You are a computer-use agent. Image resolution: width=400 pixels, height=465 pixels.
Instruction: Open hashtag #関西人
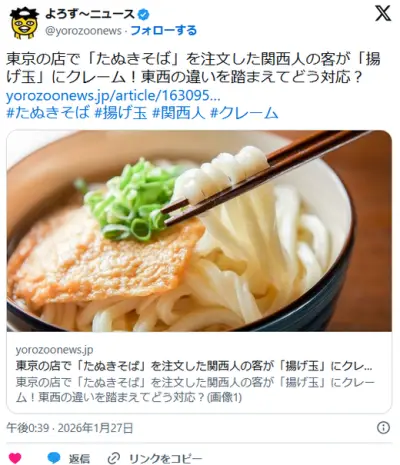tap(179, 113)
